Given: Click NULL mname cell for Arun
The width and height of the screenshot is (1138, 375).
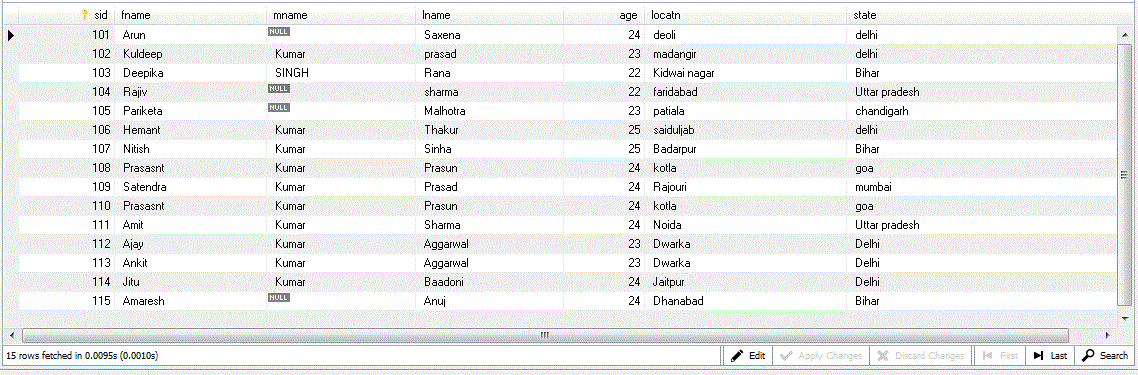Looking at the screenshot, I should 342,34.
